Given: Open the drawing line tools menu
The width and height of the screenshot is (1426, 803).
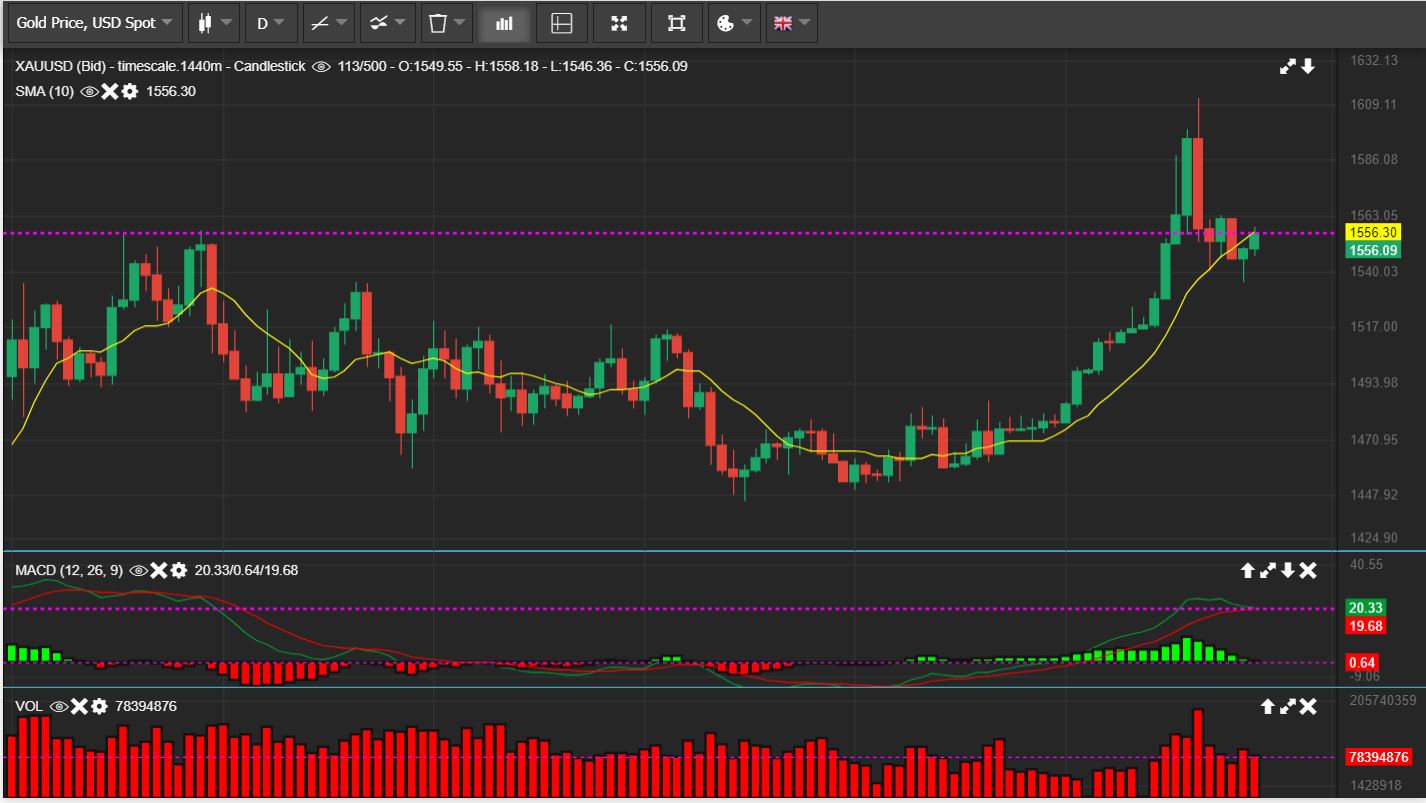Looking at the screenshot, I should click(x=328, y=22).
